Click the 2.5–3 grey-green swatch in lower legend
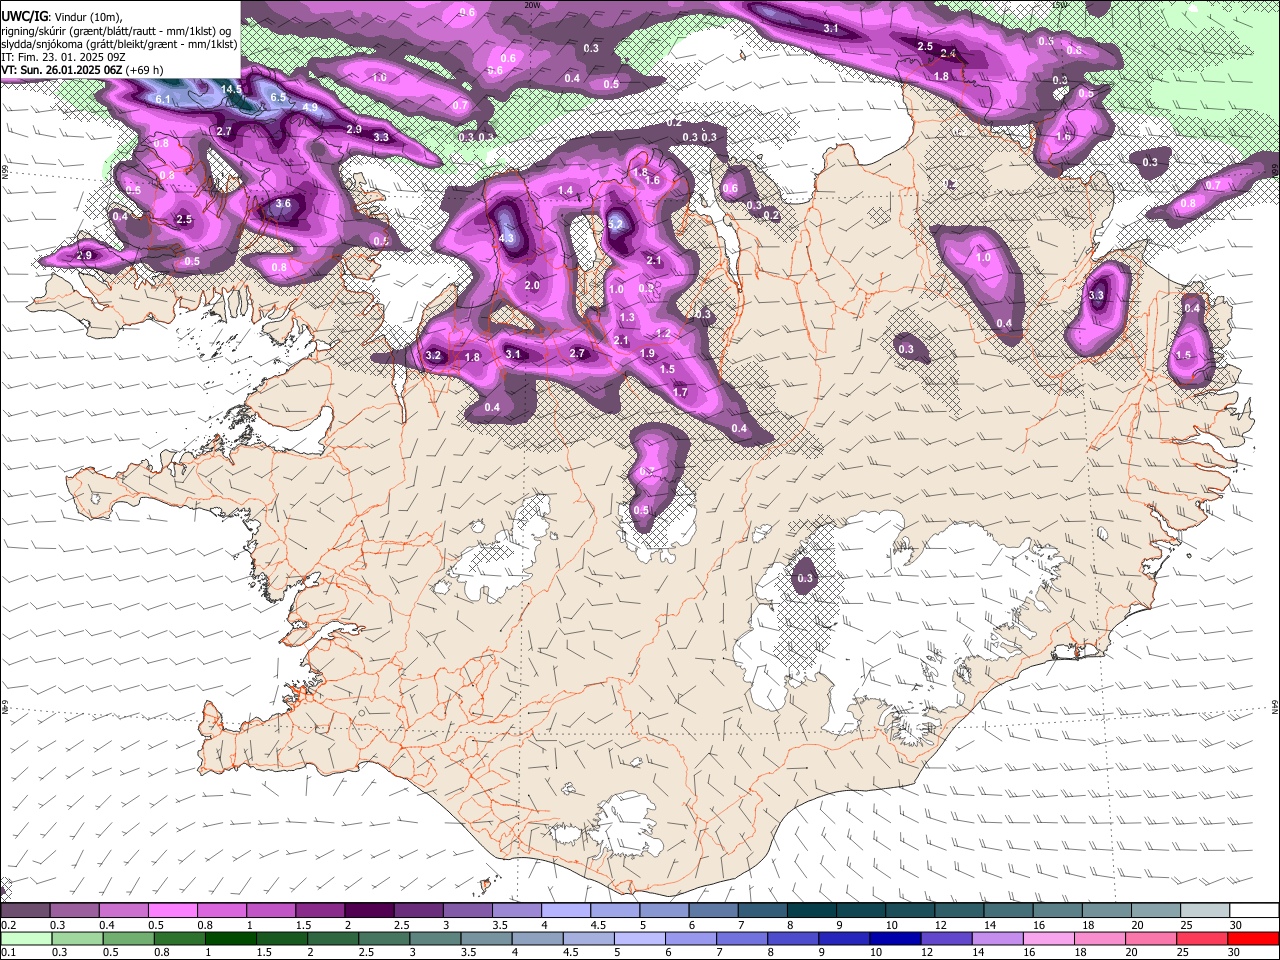 [x=383, y=939]
